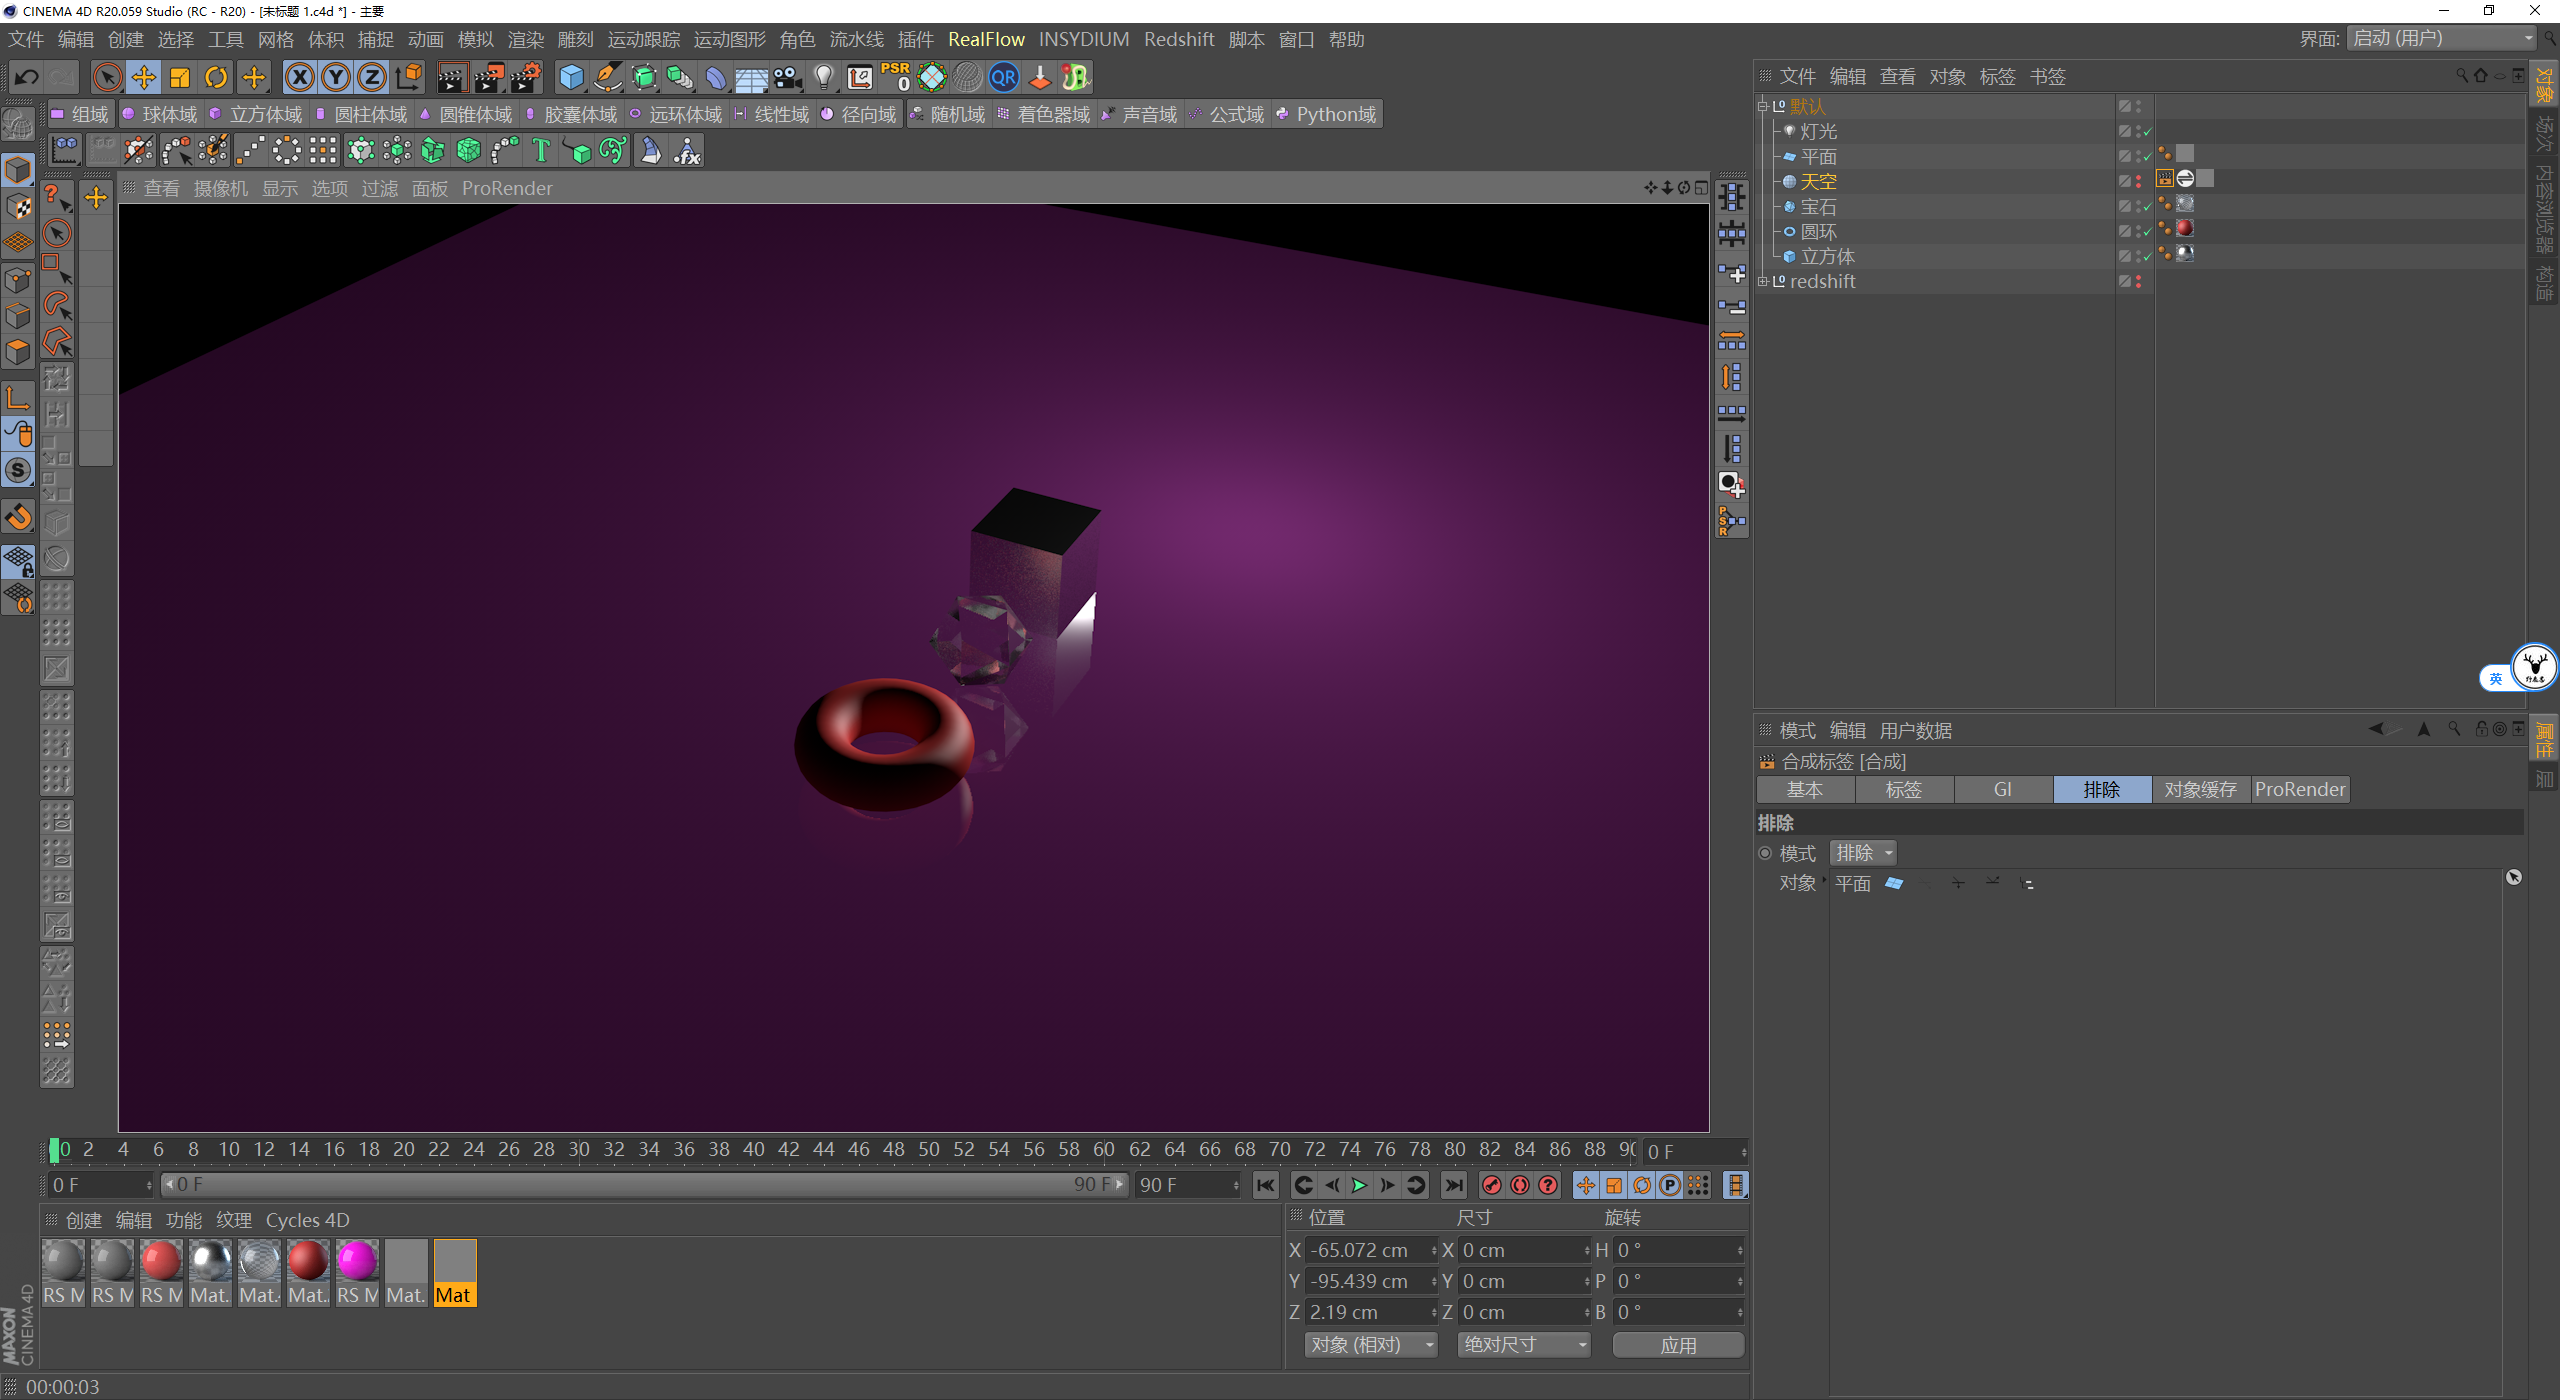Click the Scale tool icon
This screenshot has height=1400, width=2560.
(x=180, y=77)
